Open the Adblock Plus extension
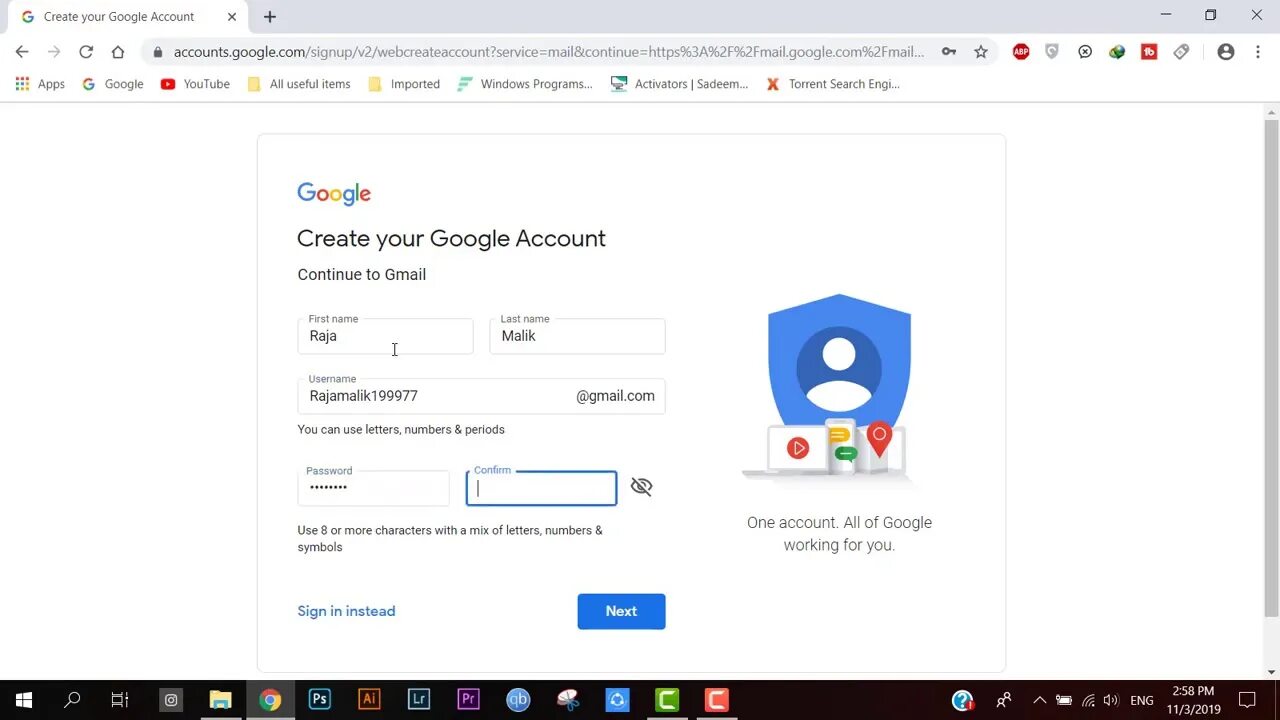The height and width of the screenshot is (720, 1280). 1021,52
